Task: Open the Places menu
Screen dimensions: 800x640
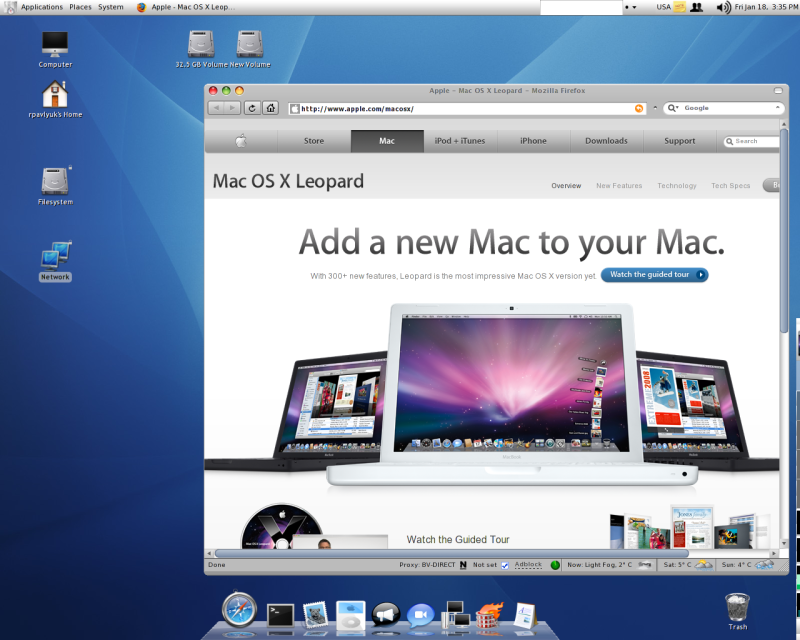Action: (81, 7)
